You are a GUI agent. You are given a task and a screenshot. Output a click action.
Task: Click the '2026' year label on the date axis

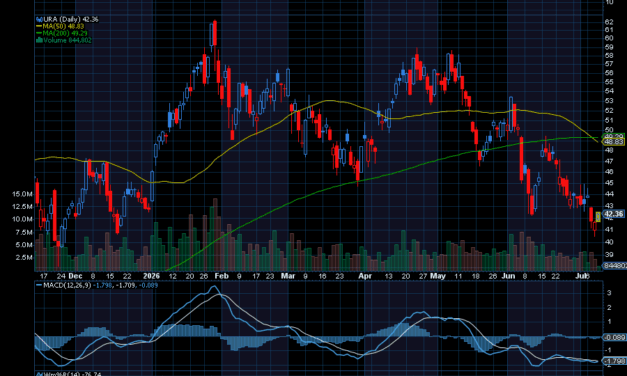coord(151,276)
